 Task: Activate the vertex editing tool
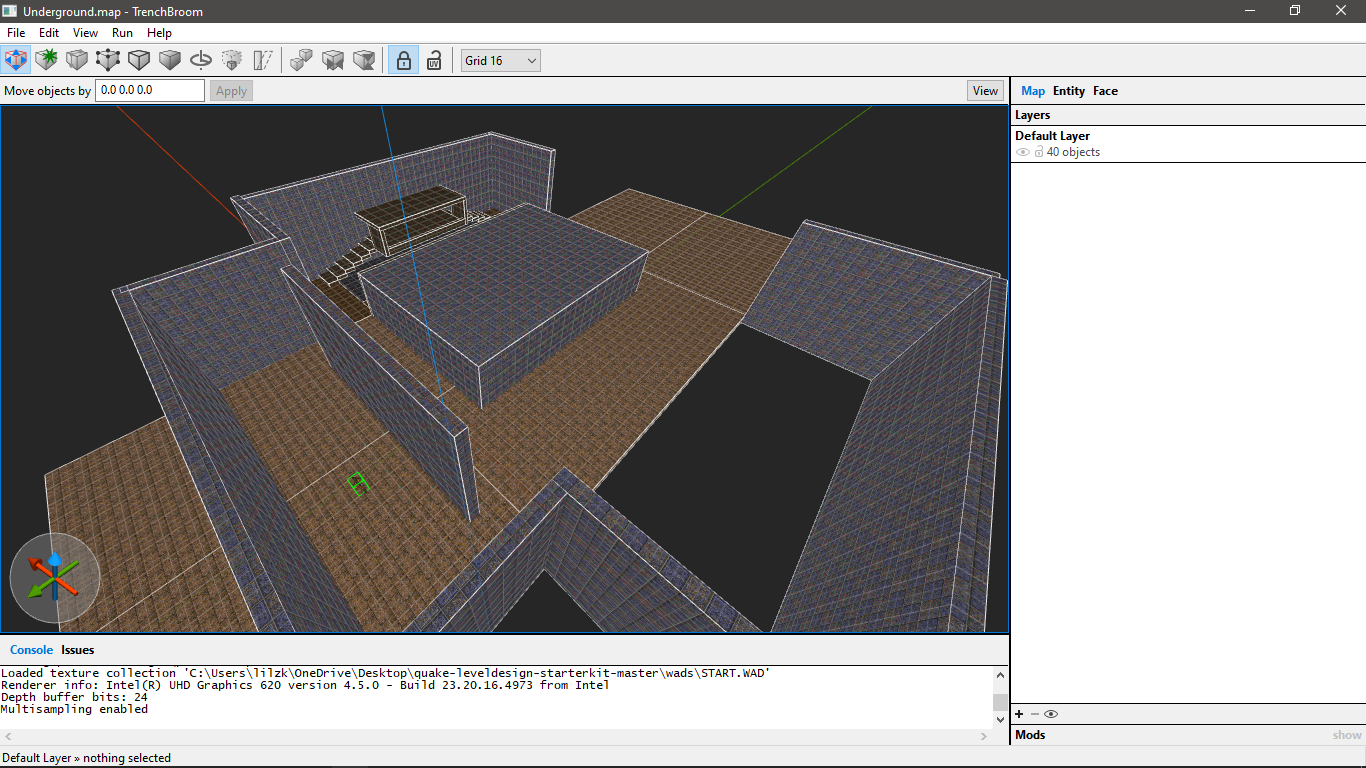click(108, 60)
